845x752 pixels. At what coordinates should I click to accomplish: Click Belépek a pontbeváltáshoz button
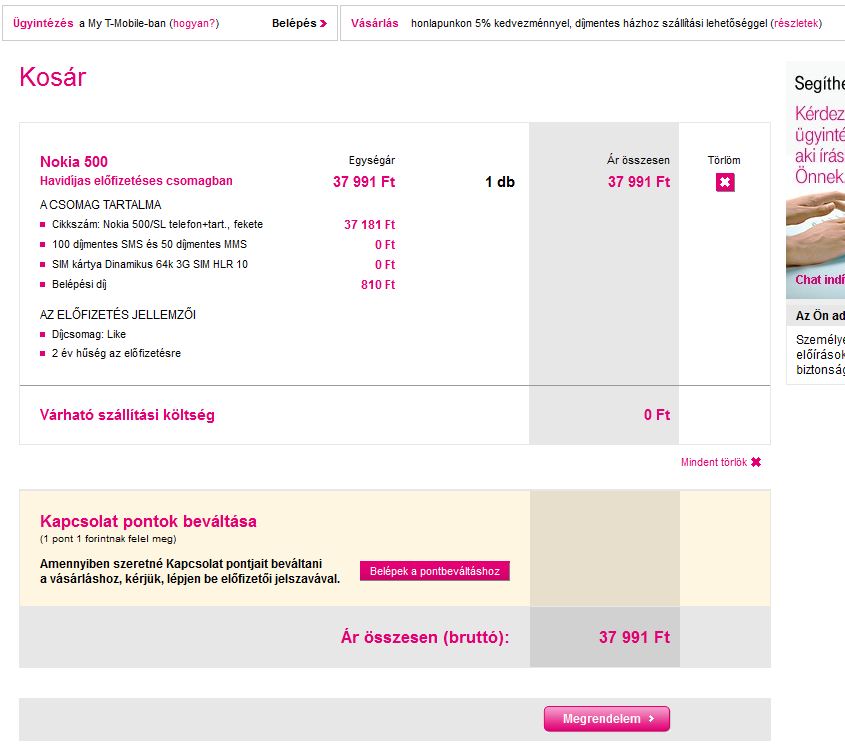click(x=434, y=571)
